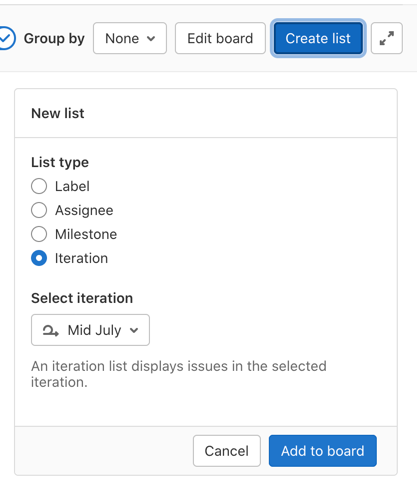Click the iteration list description text
This screenshot has width=417, height=490.
(x=179, y=374)
